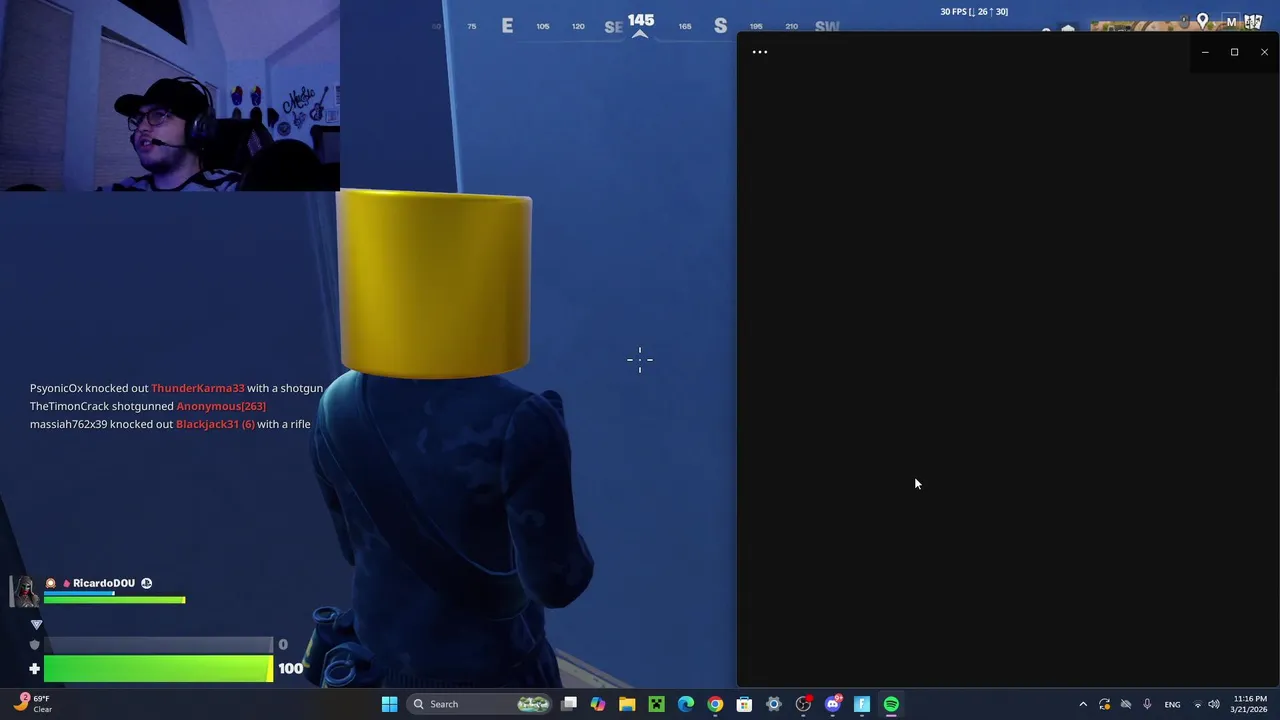This screenshot has height=720, width=1280.
Task: Click kill feed name Anonymous[263]
Action: [221, 406]
